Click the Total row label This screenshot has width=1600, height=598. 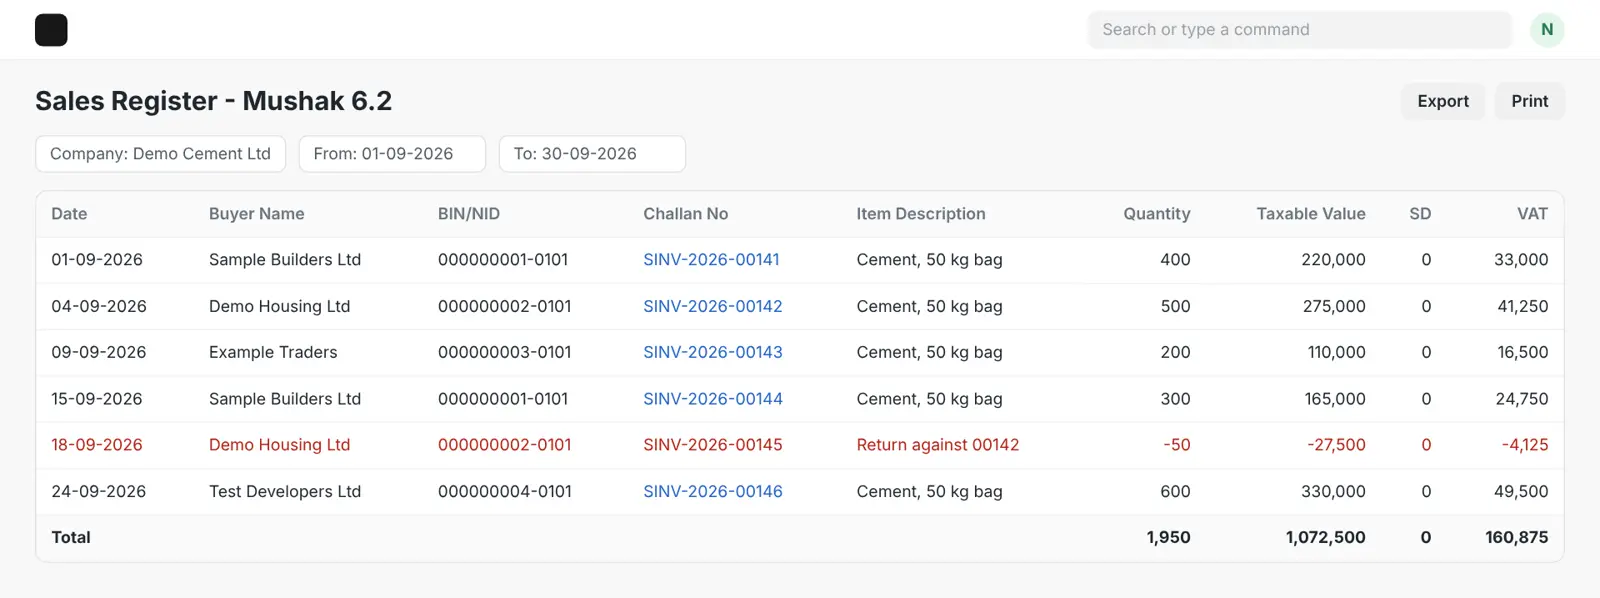pos(71,538)
